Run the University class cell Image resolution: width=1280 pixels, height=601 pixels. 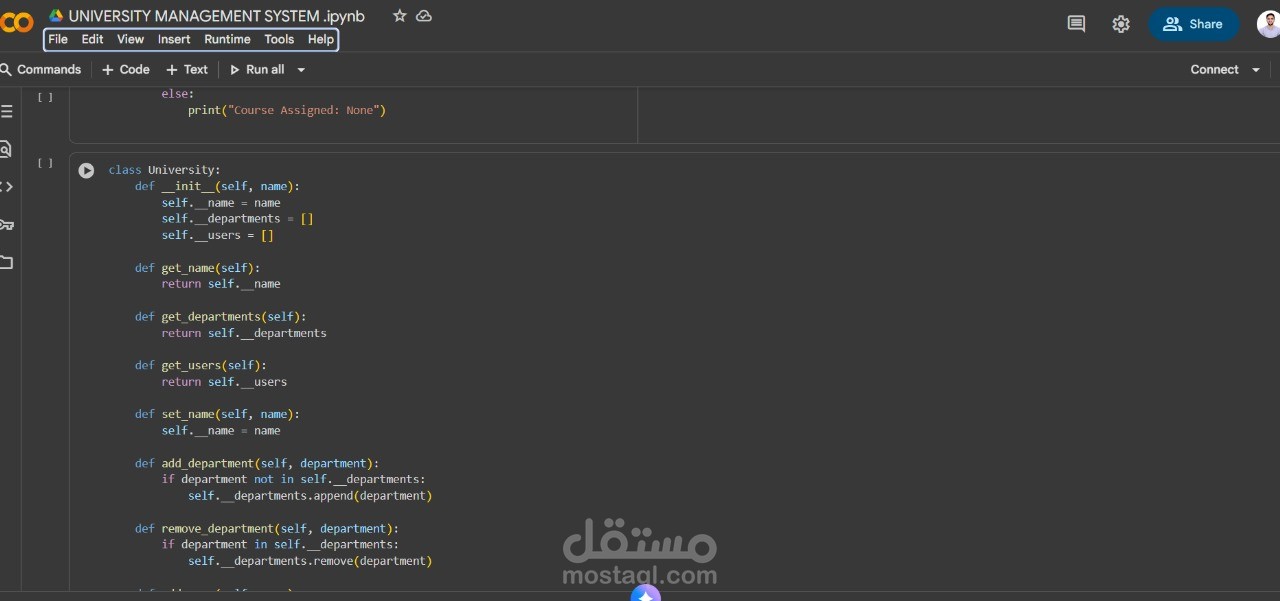(x=86, y=171)
